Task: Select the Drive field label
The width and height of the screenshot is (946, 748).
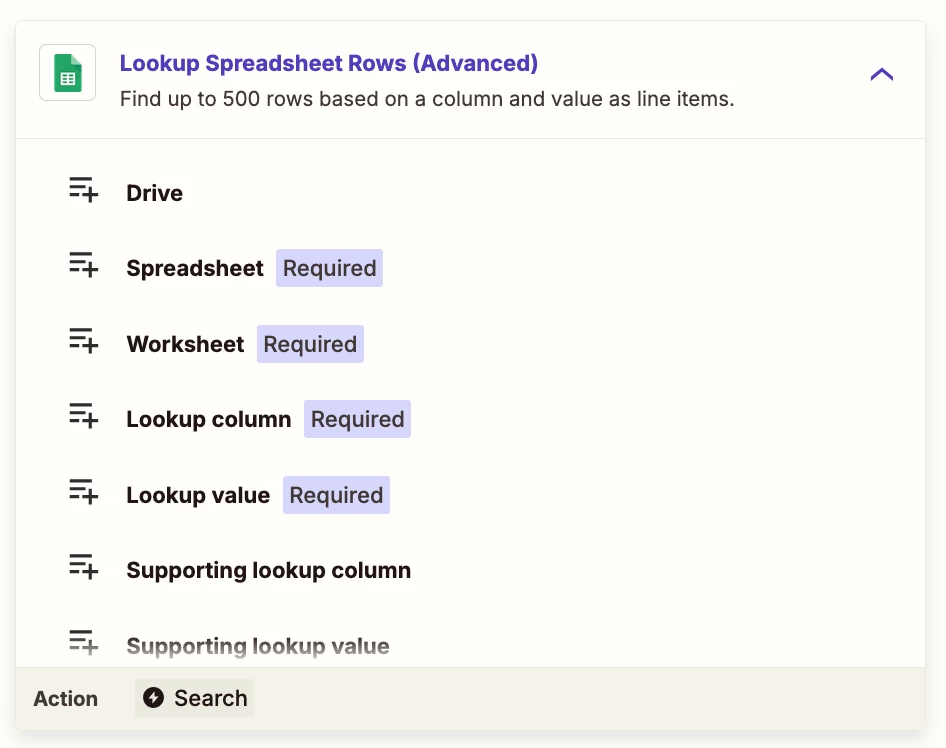Action: click(154, 193)
